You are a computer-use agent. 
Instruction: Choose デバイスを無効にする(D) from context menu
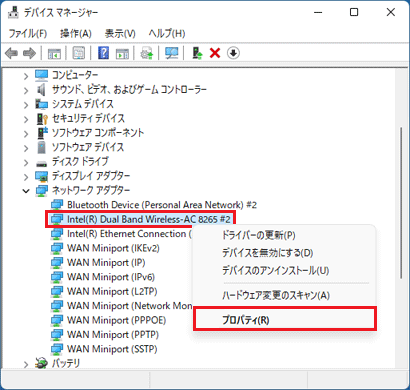(284, 253)
